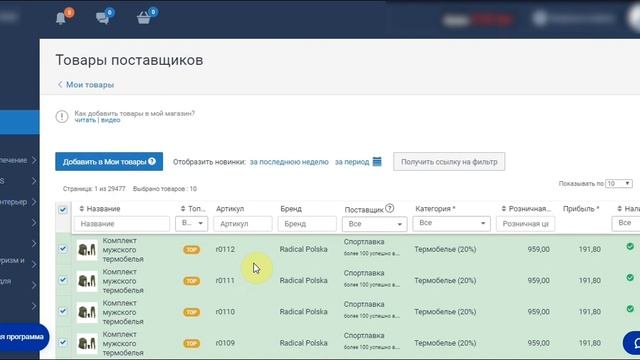Screen dimensions: 640x360
Task: Open the notifications bell icon
Action: point(61,18)
